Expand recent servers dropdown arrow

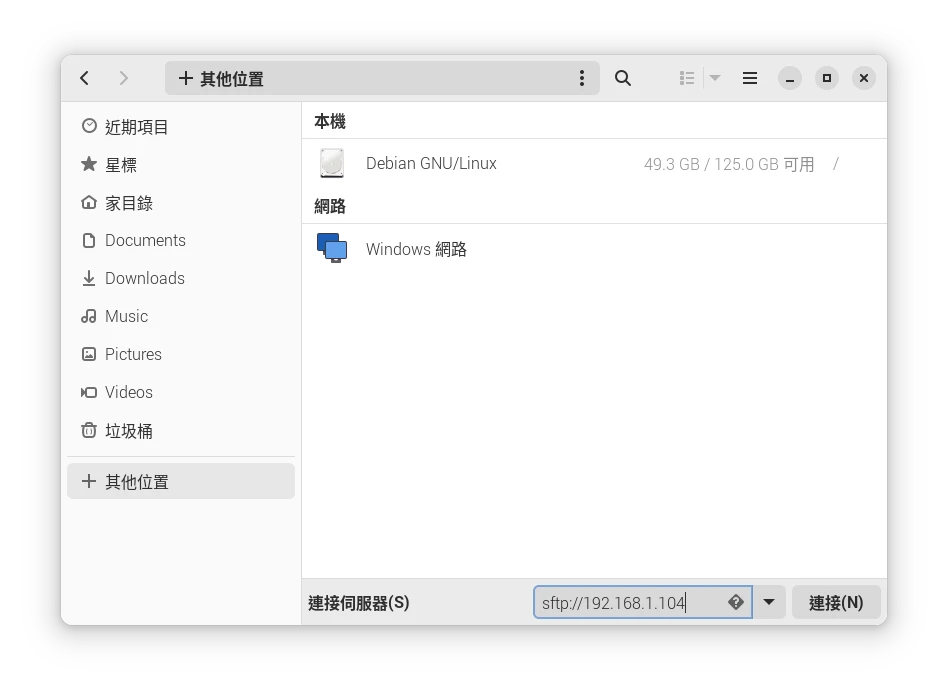(769, 602)
